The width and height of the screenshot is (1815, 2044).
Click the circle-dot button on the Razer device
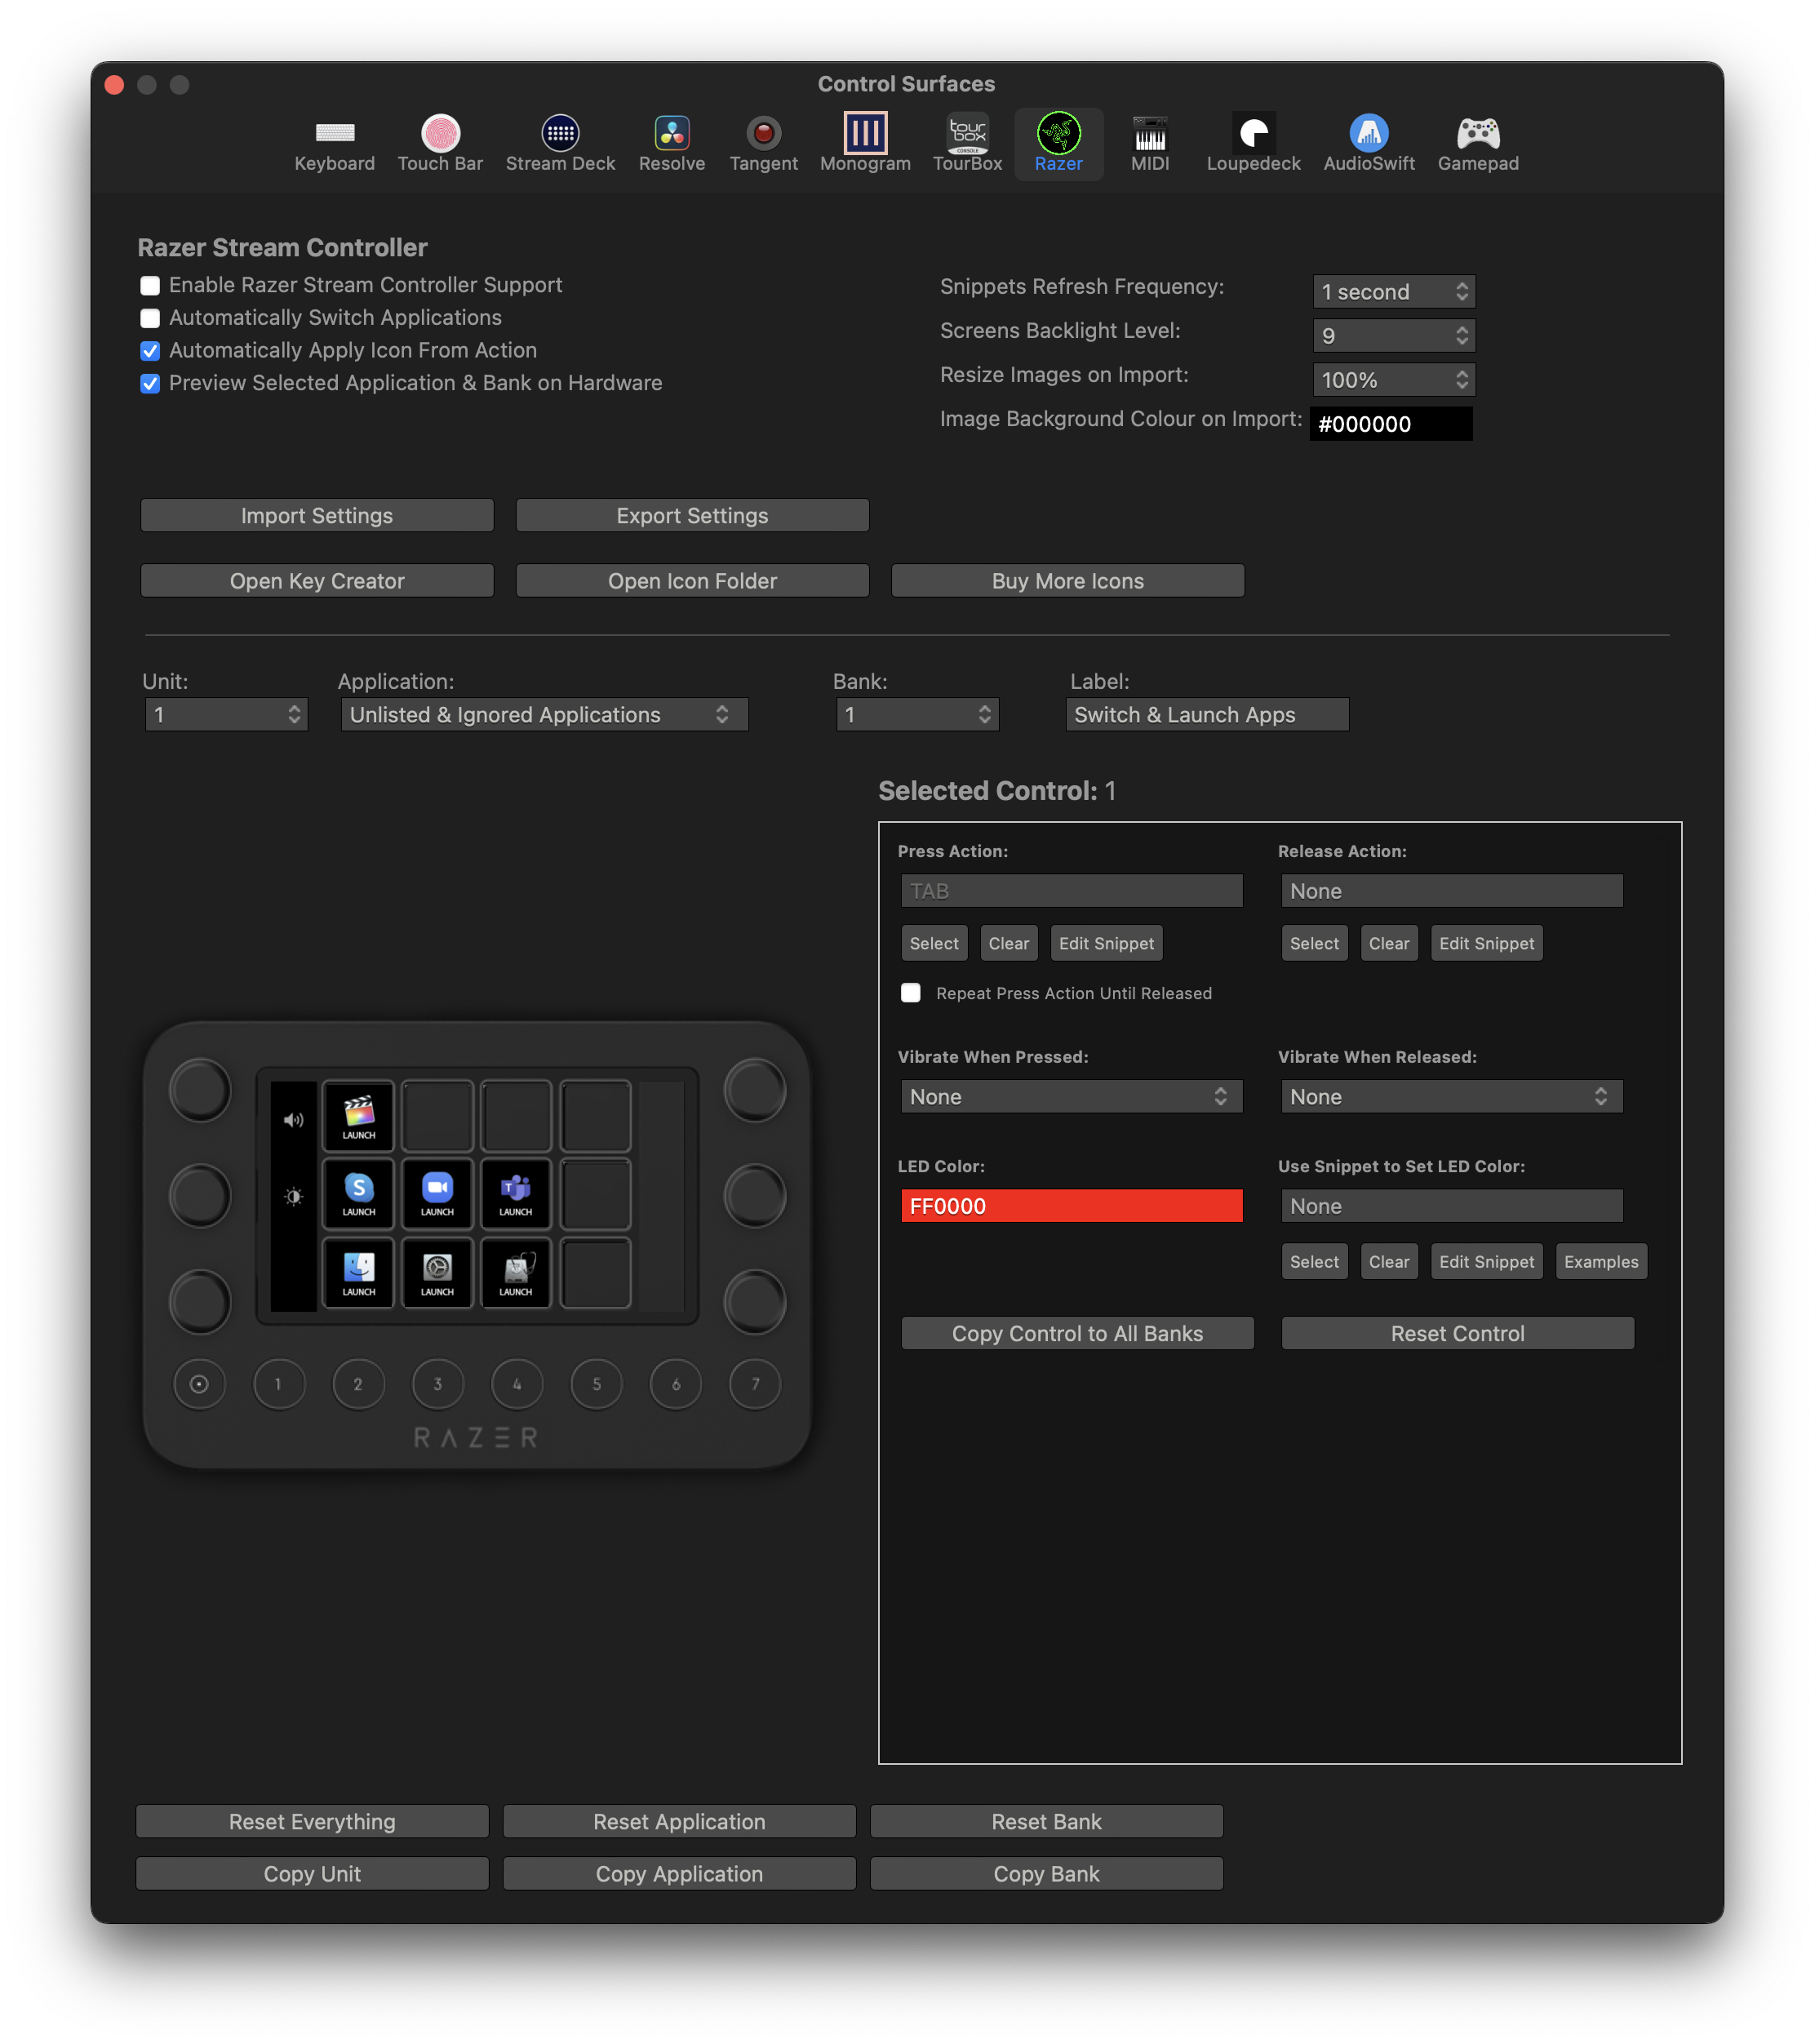[199, 1384]
